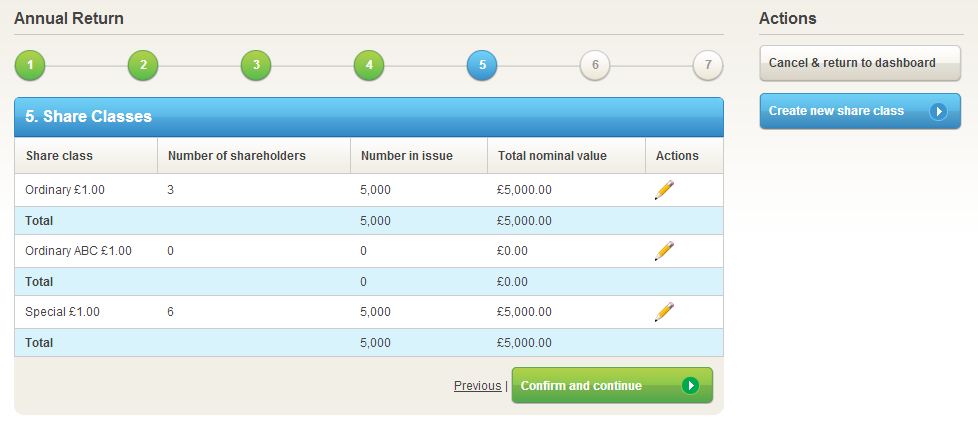Select the Ordinary ABC £1.00 row name
This screenshot has width=978, height=438.
[79, 251]
